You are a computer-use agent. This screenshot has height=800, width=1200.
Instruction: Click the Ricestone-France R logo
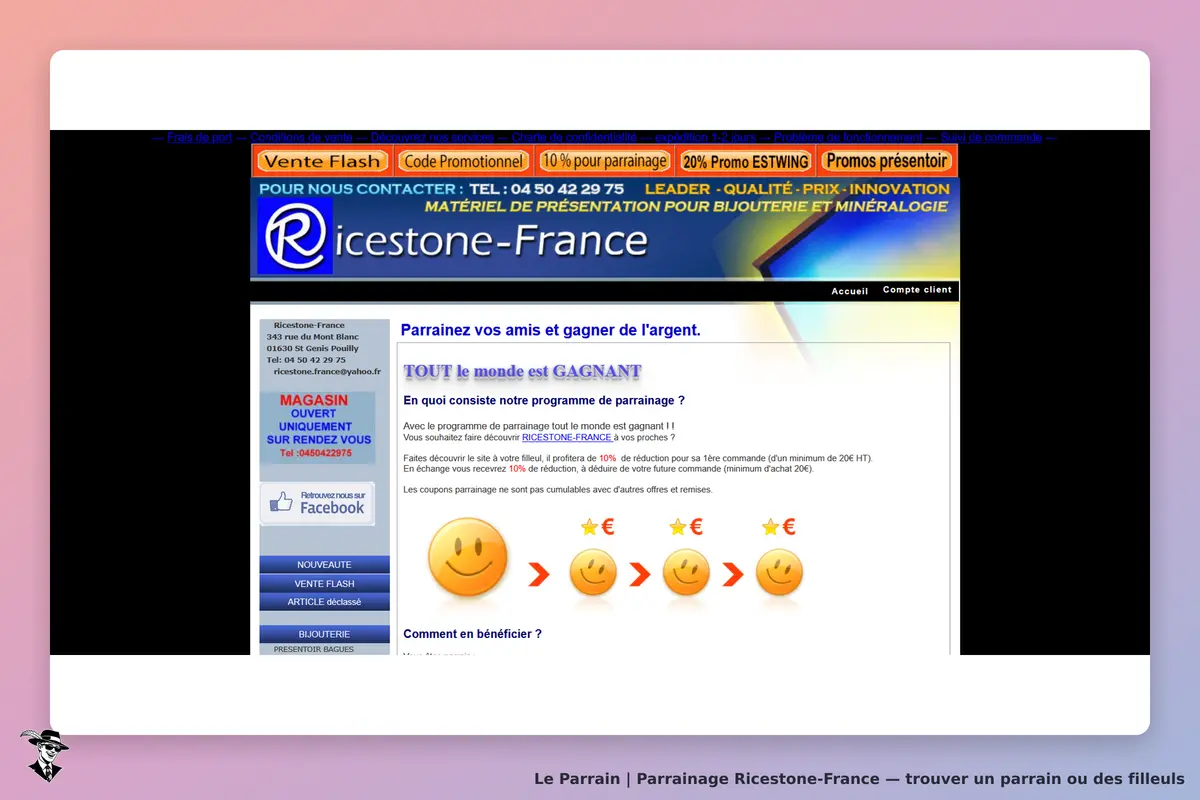(x=295, y=236)
